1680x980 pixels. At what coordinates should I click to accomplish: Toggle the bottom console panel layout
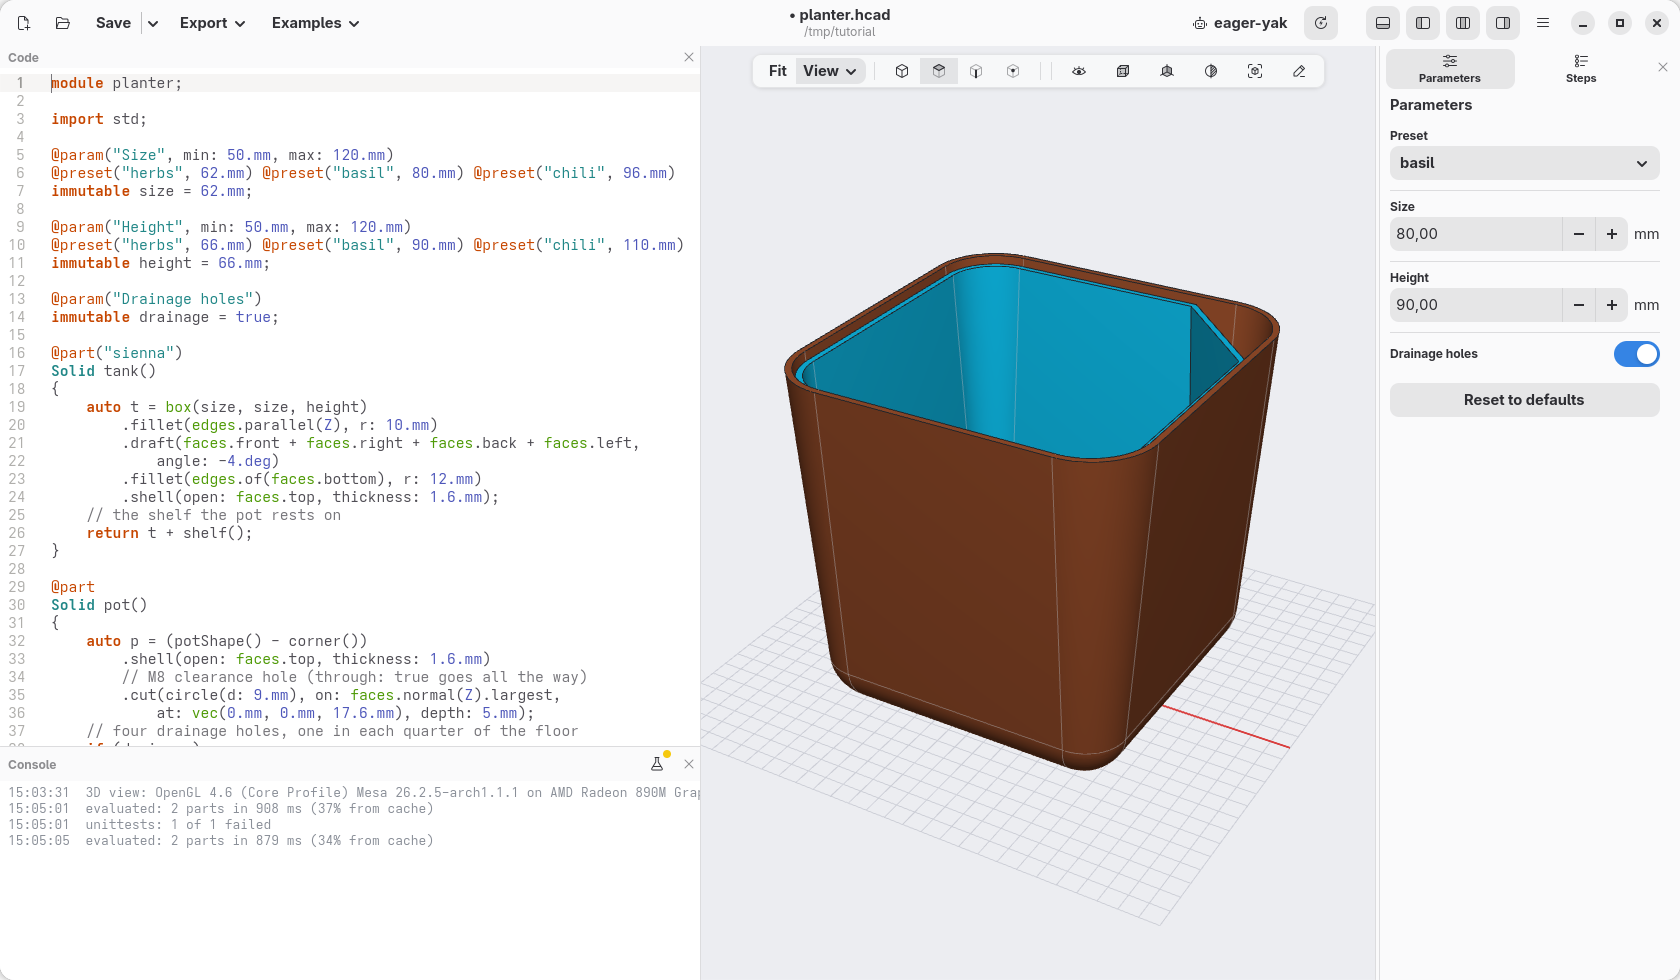click(x=1383, y=23)
